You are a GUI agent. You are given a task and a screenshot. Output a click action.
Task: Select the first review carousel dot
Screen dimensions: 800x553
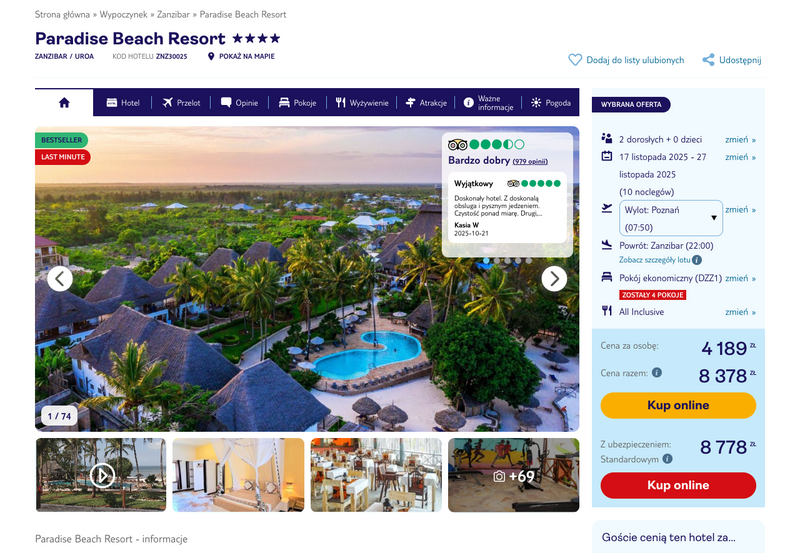click(486, 261)
